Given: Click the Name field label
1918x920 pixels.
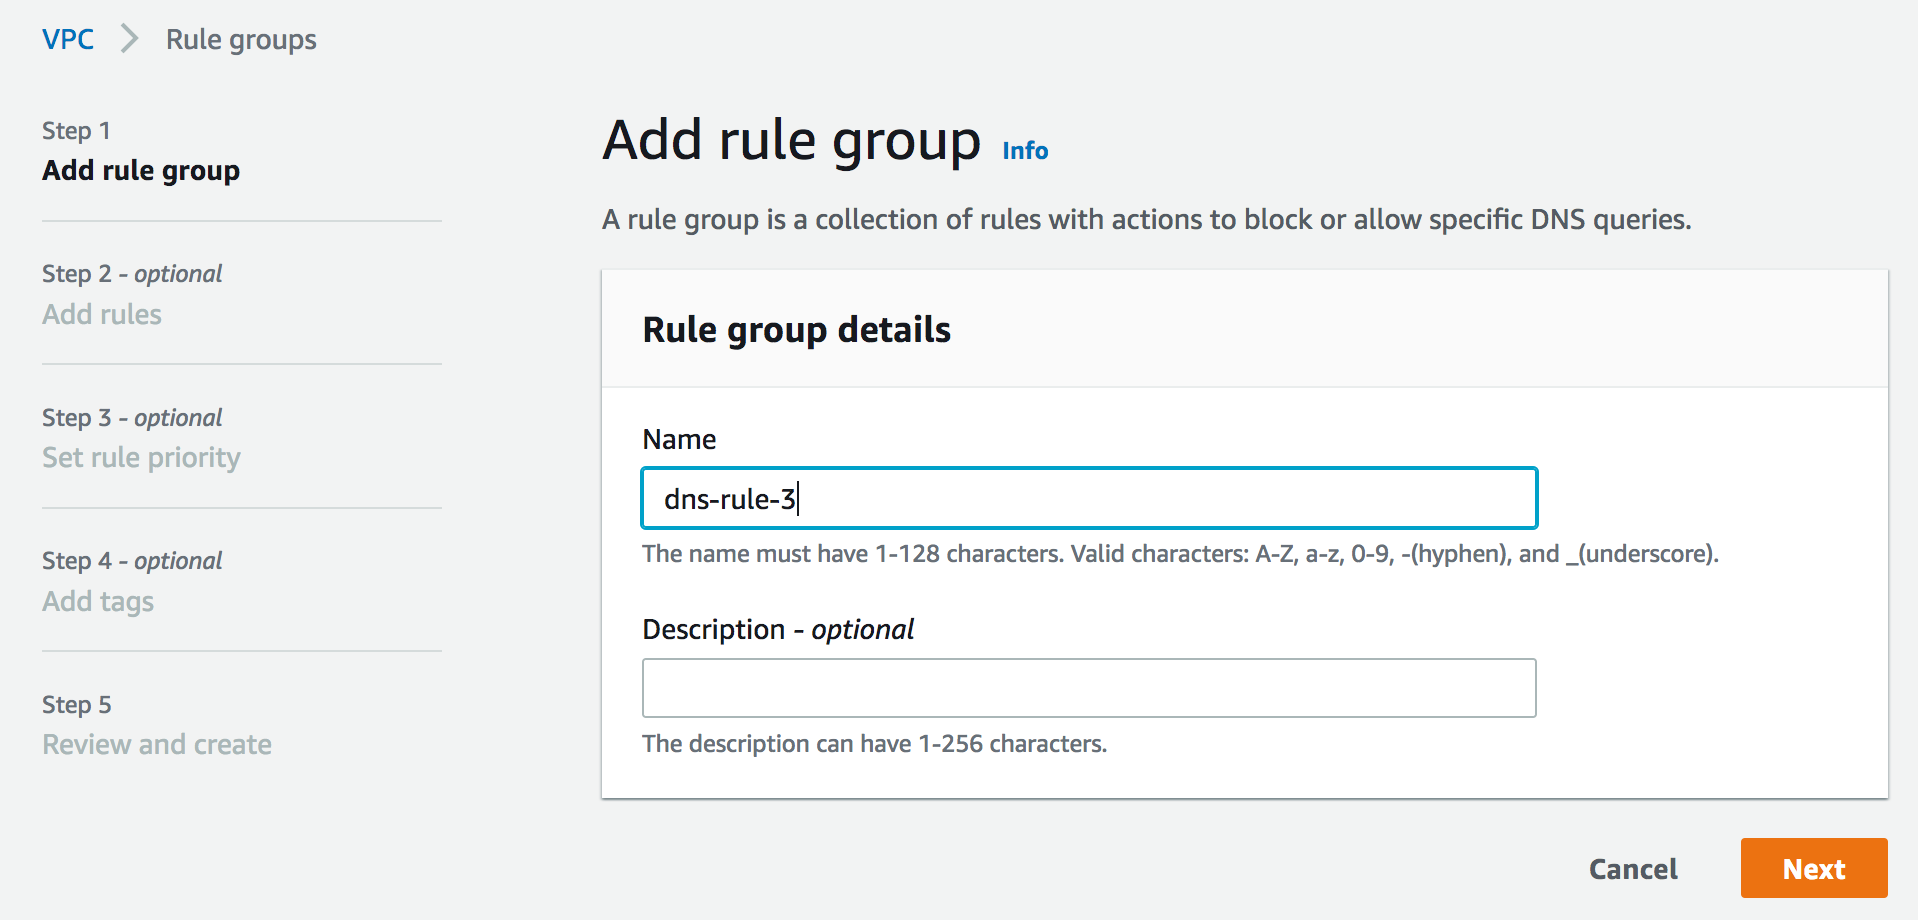Looking at the screenshot, I should (x=679, y=440).
